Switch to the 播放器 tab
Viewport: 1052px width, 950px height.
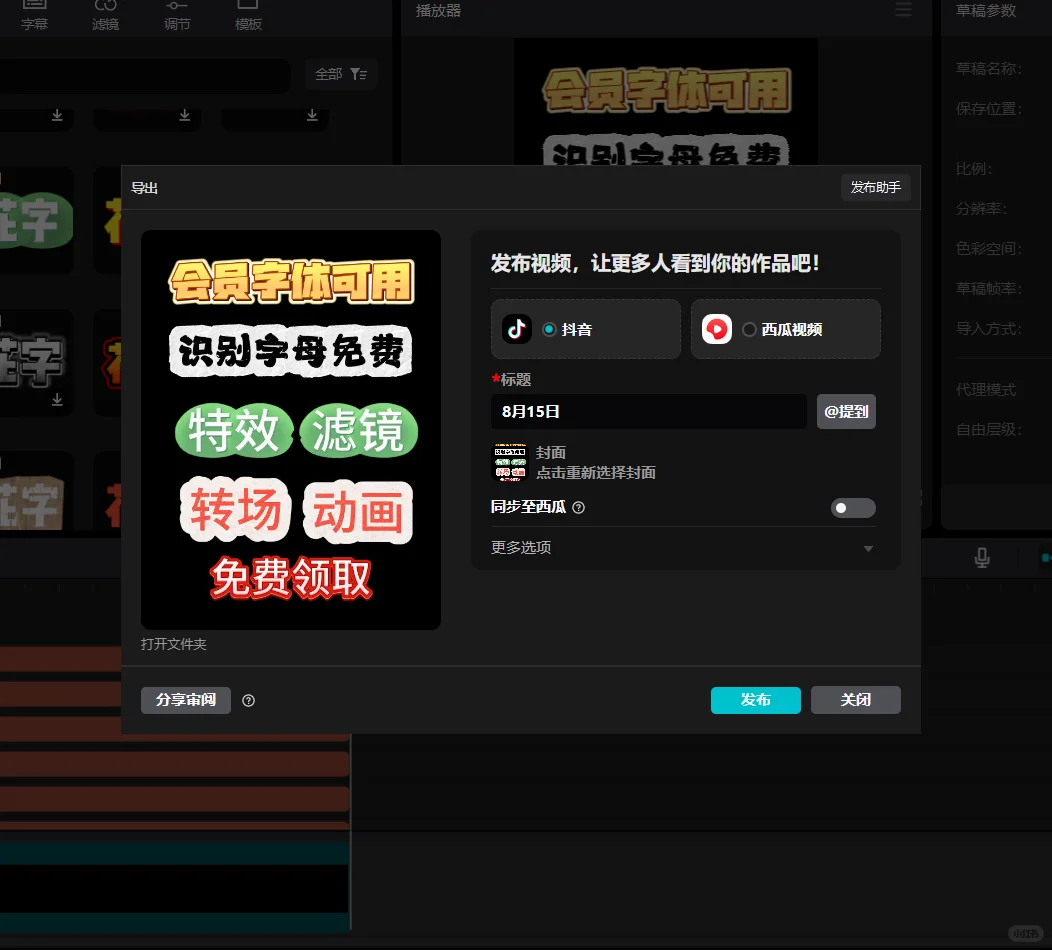pyautogui.click(x=438, y=12)
